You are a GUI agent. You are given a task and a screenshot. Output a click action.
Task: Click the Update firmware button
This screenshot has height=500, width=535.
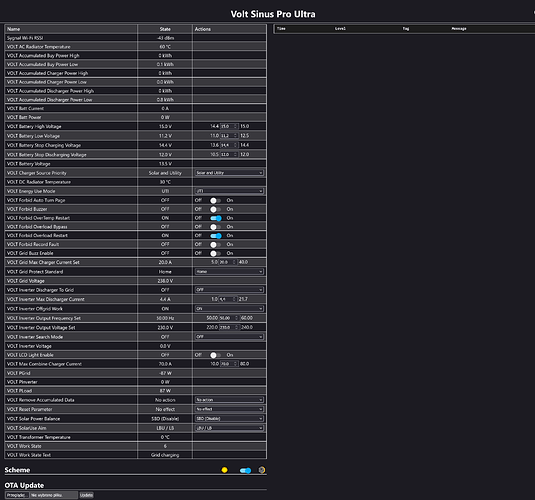86,495
